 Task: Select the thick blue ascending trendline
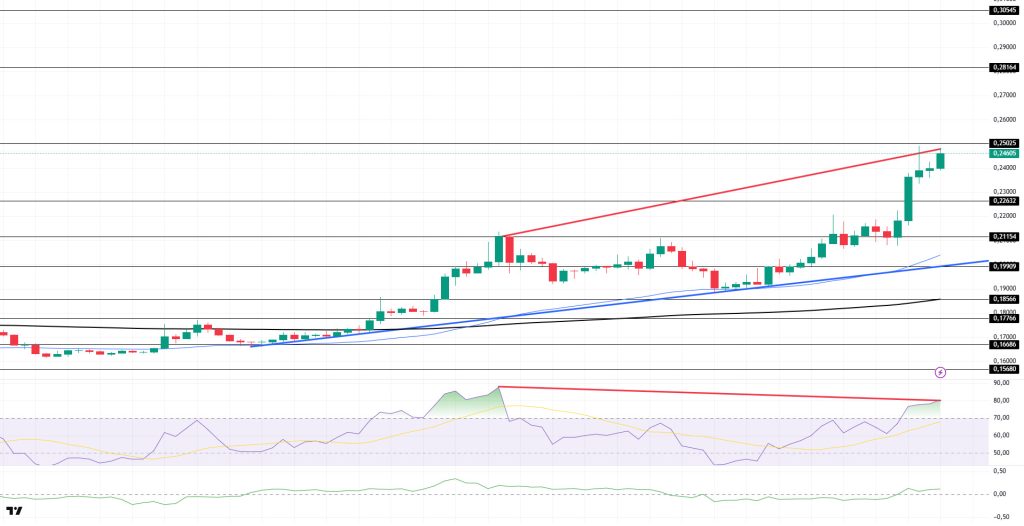620,303
